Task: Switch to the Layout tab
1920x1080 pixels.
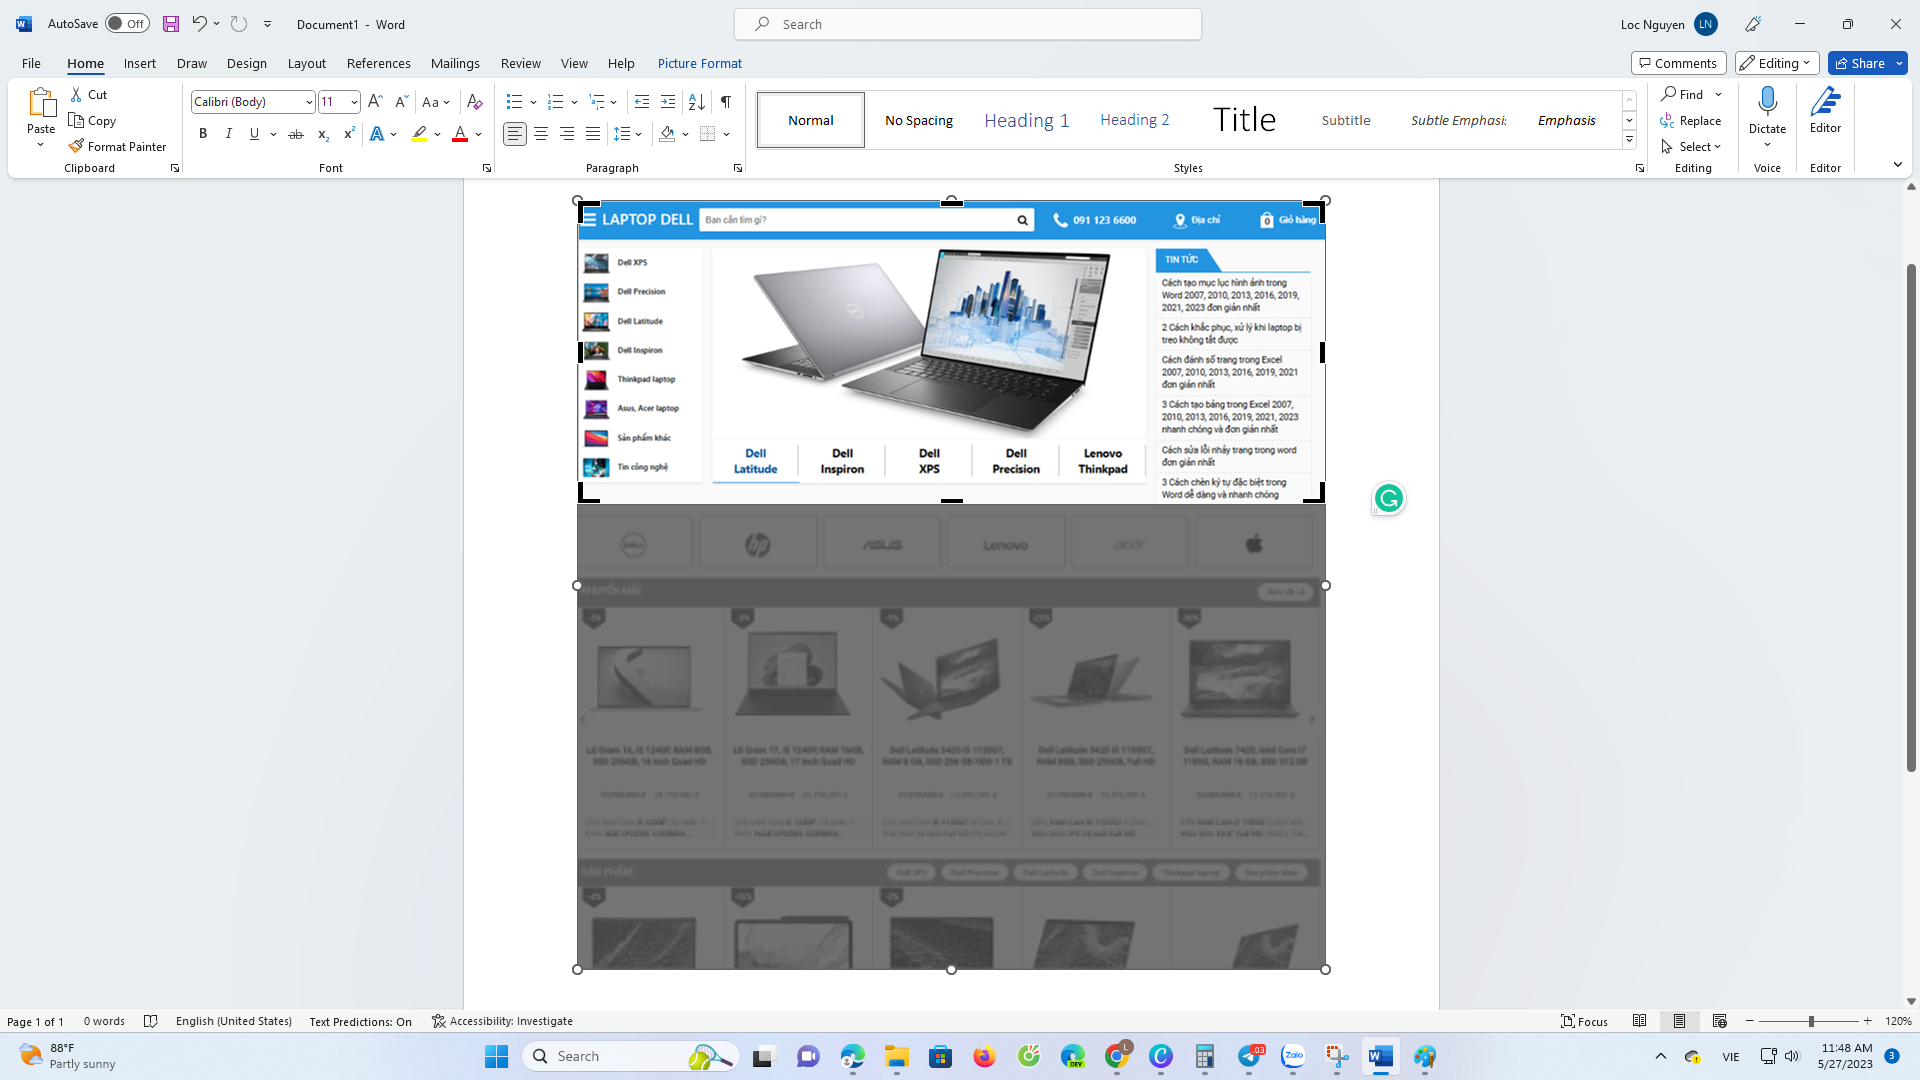Action: tap(307, 63)
